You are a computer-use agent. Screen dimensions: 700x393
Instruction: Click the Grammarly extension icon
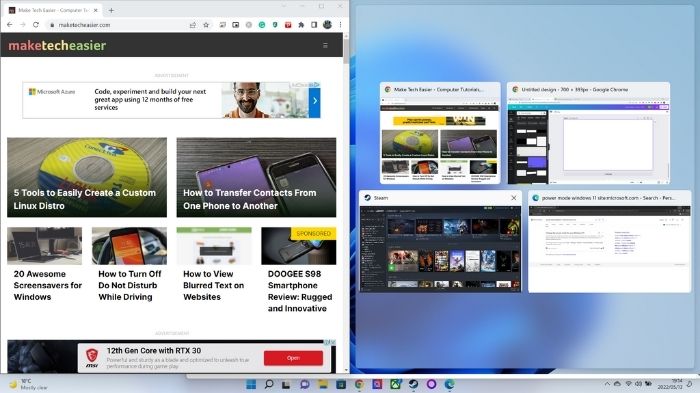coord(262,25)
